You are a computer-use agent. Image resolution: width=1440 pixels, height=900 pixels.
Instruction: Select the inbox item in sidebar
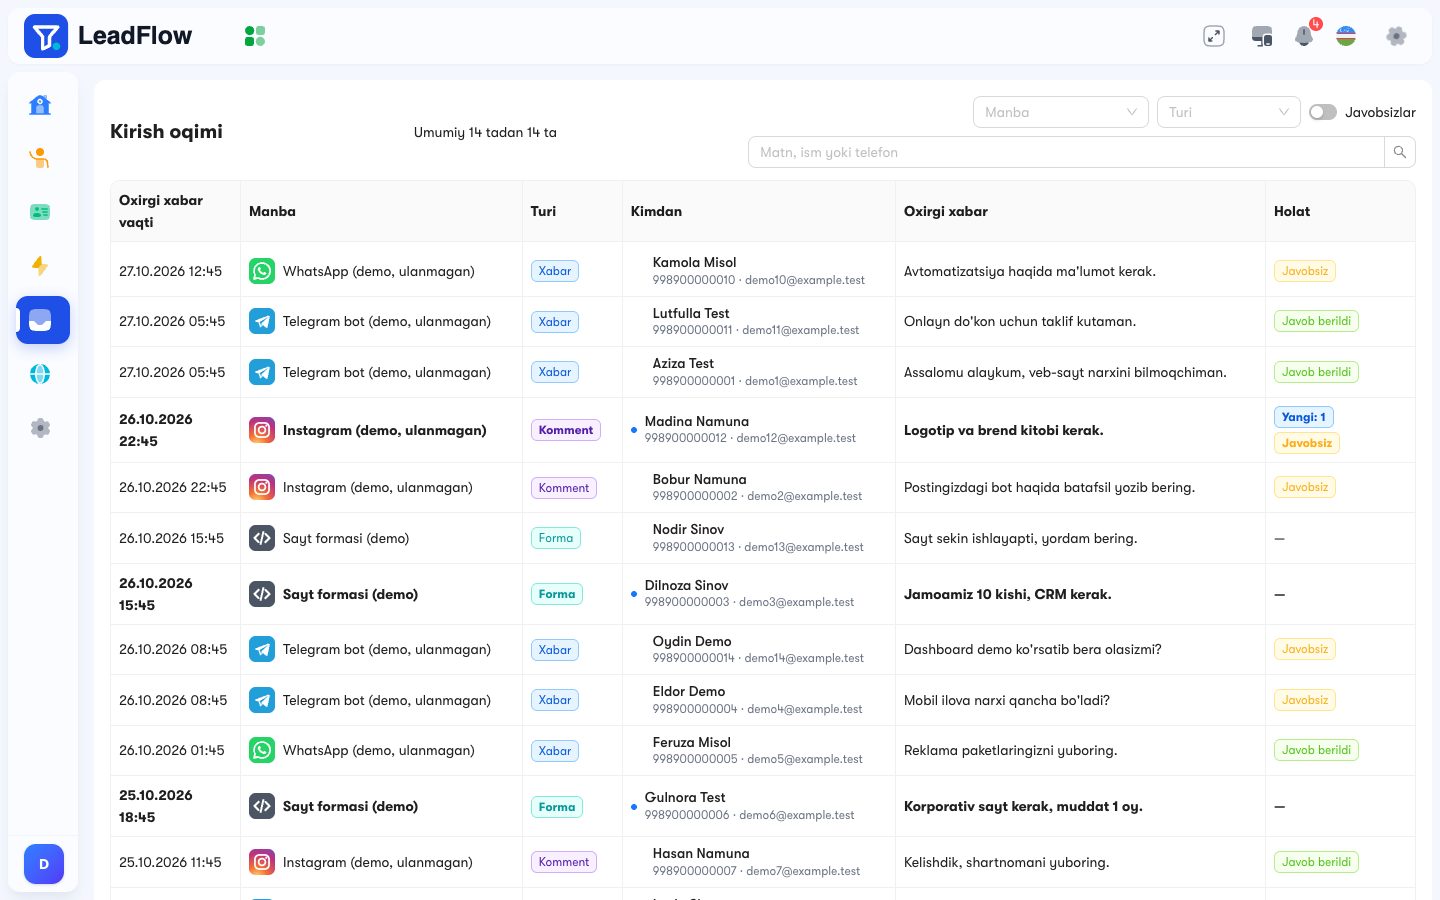(x=43, y=320)
